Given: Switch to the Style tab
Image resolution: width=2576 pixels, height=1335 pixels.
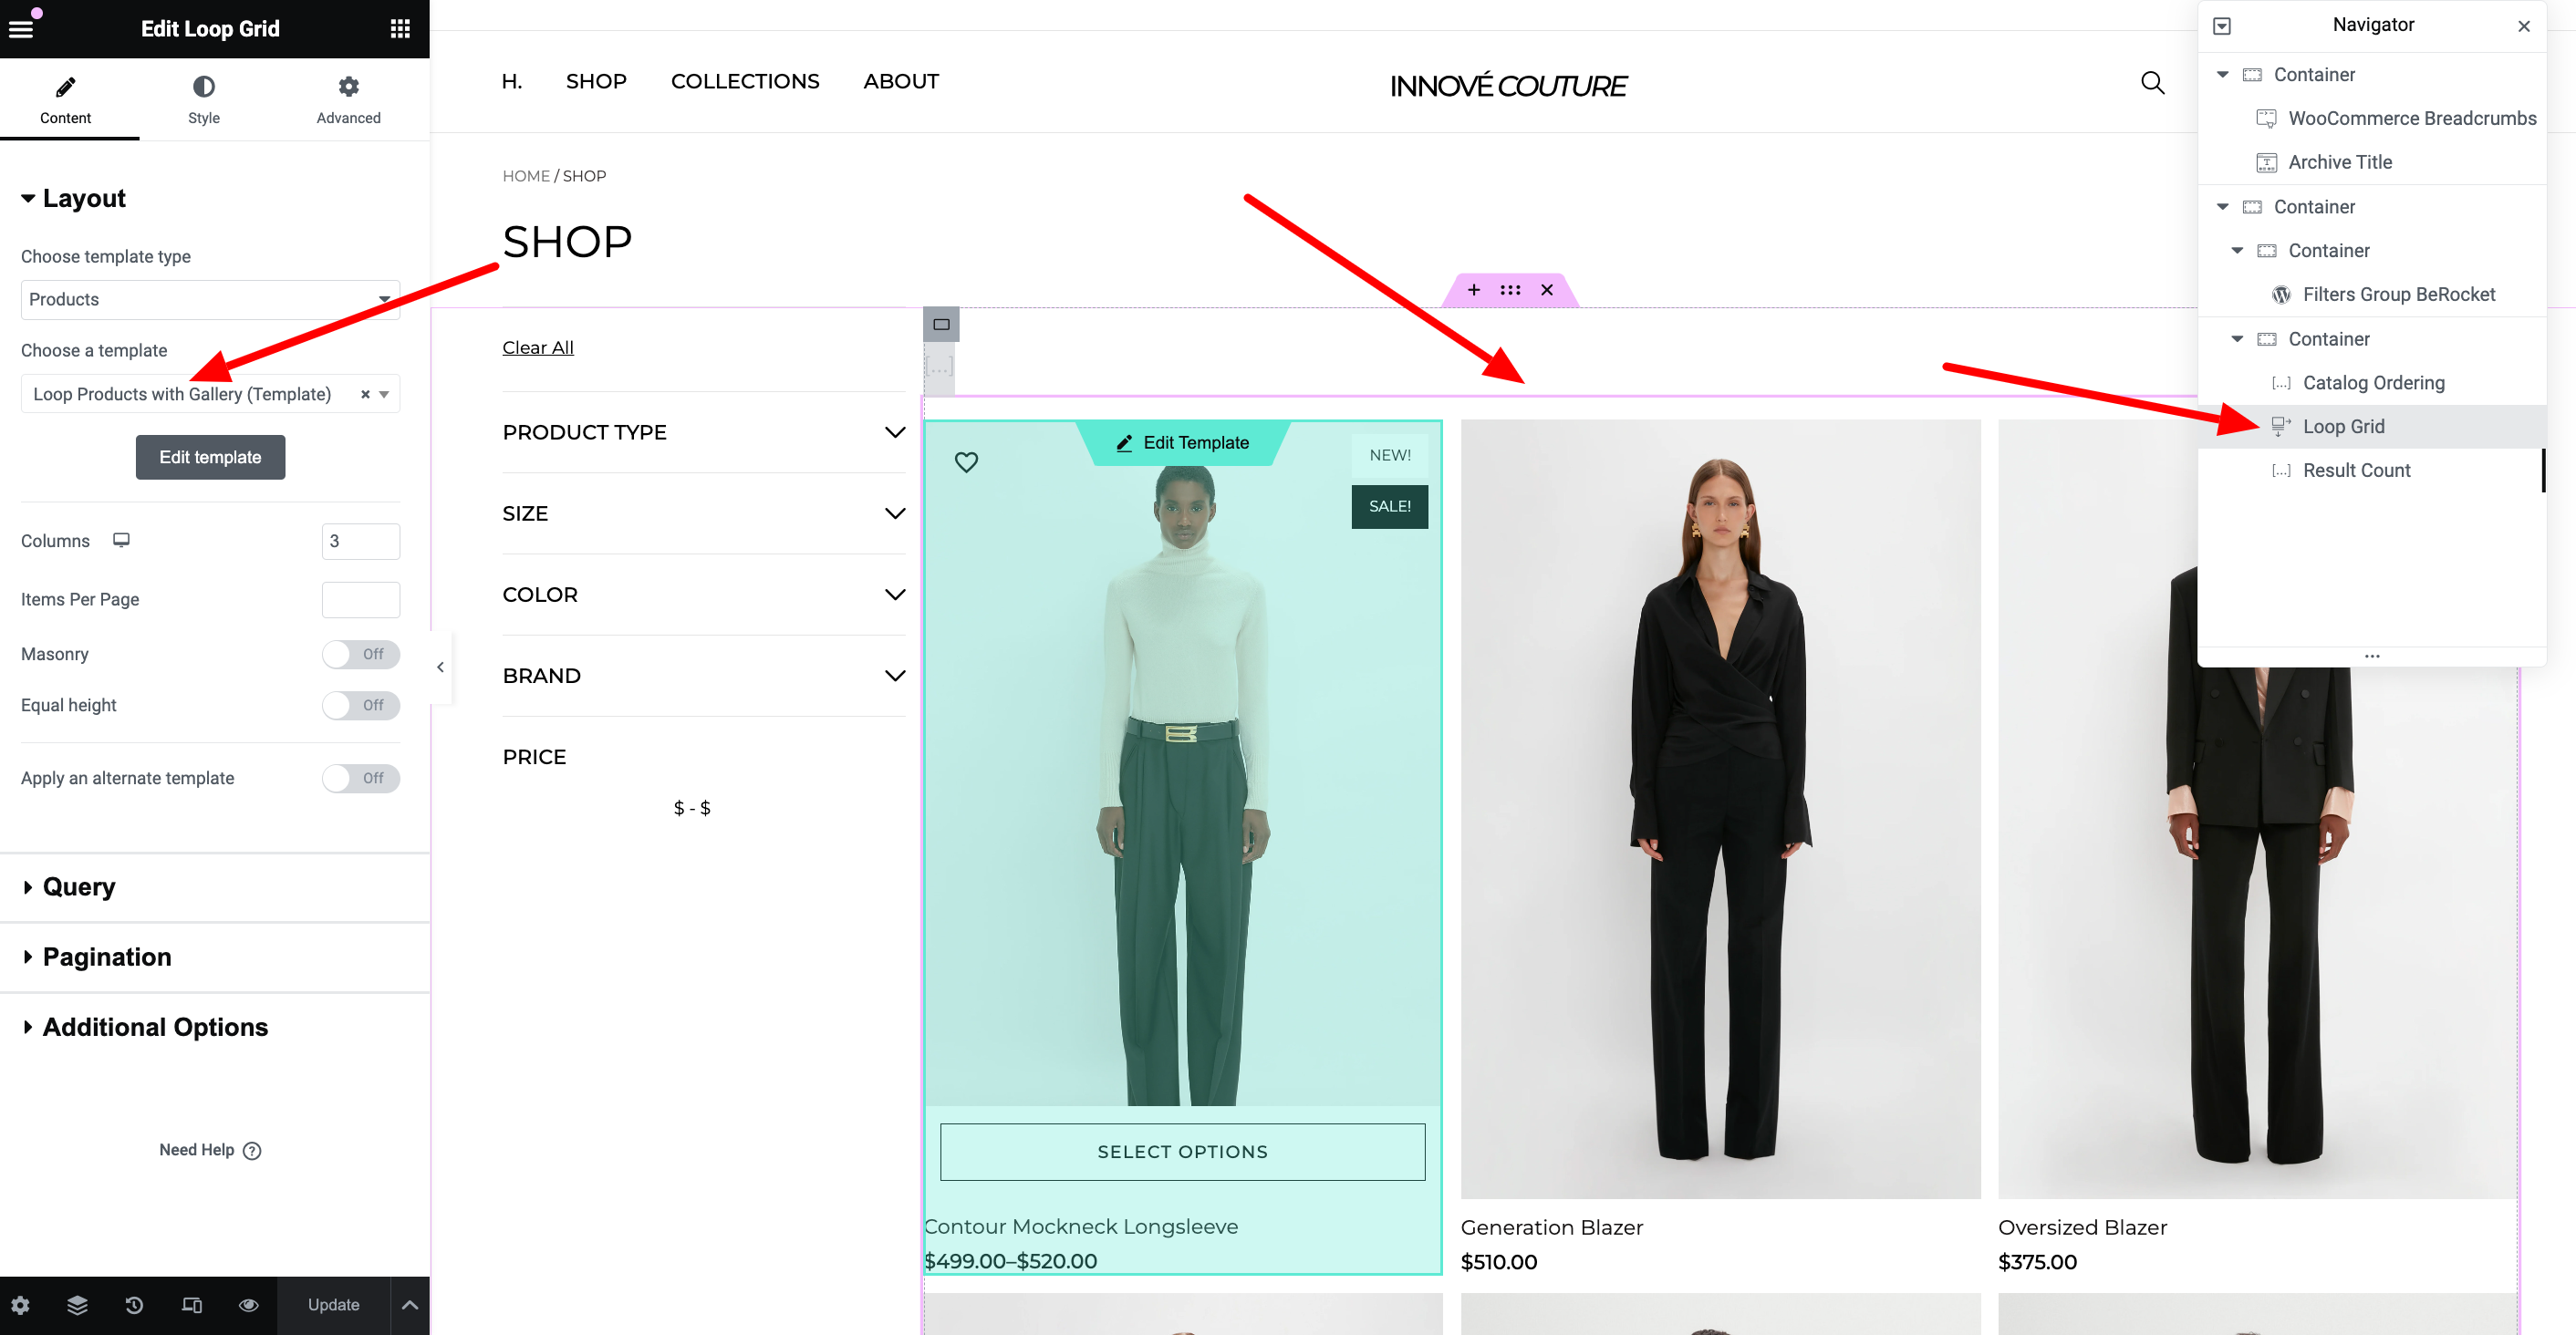Looking at the screenshot, I should click(204, 99).
